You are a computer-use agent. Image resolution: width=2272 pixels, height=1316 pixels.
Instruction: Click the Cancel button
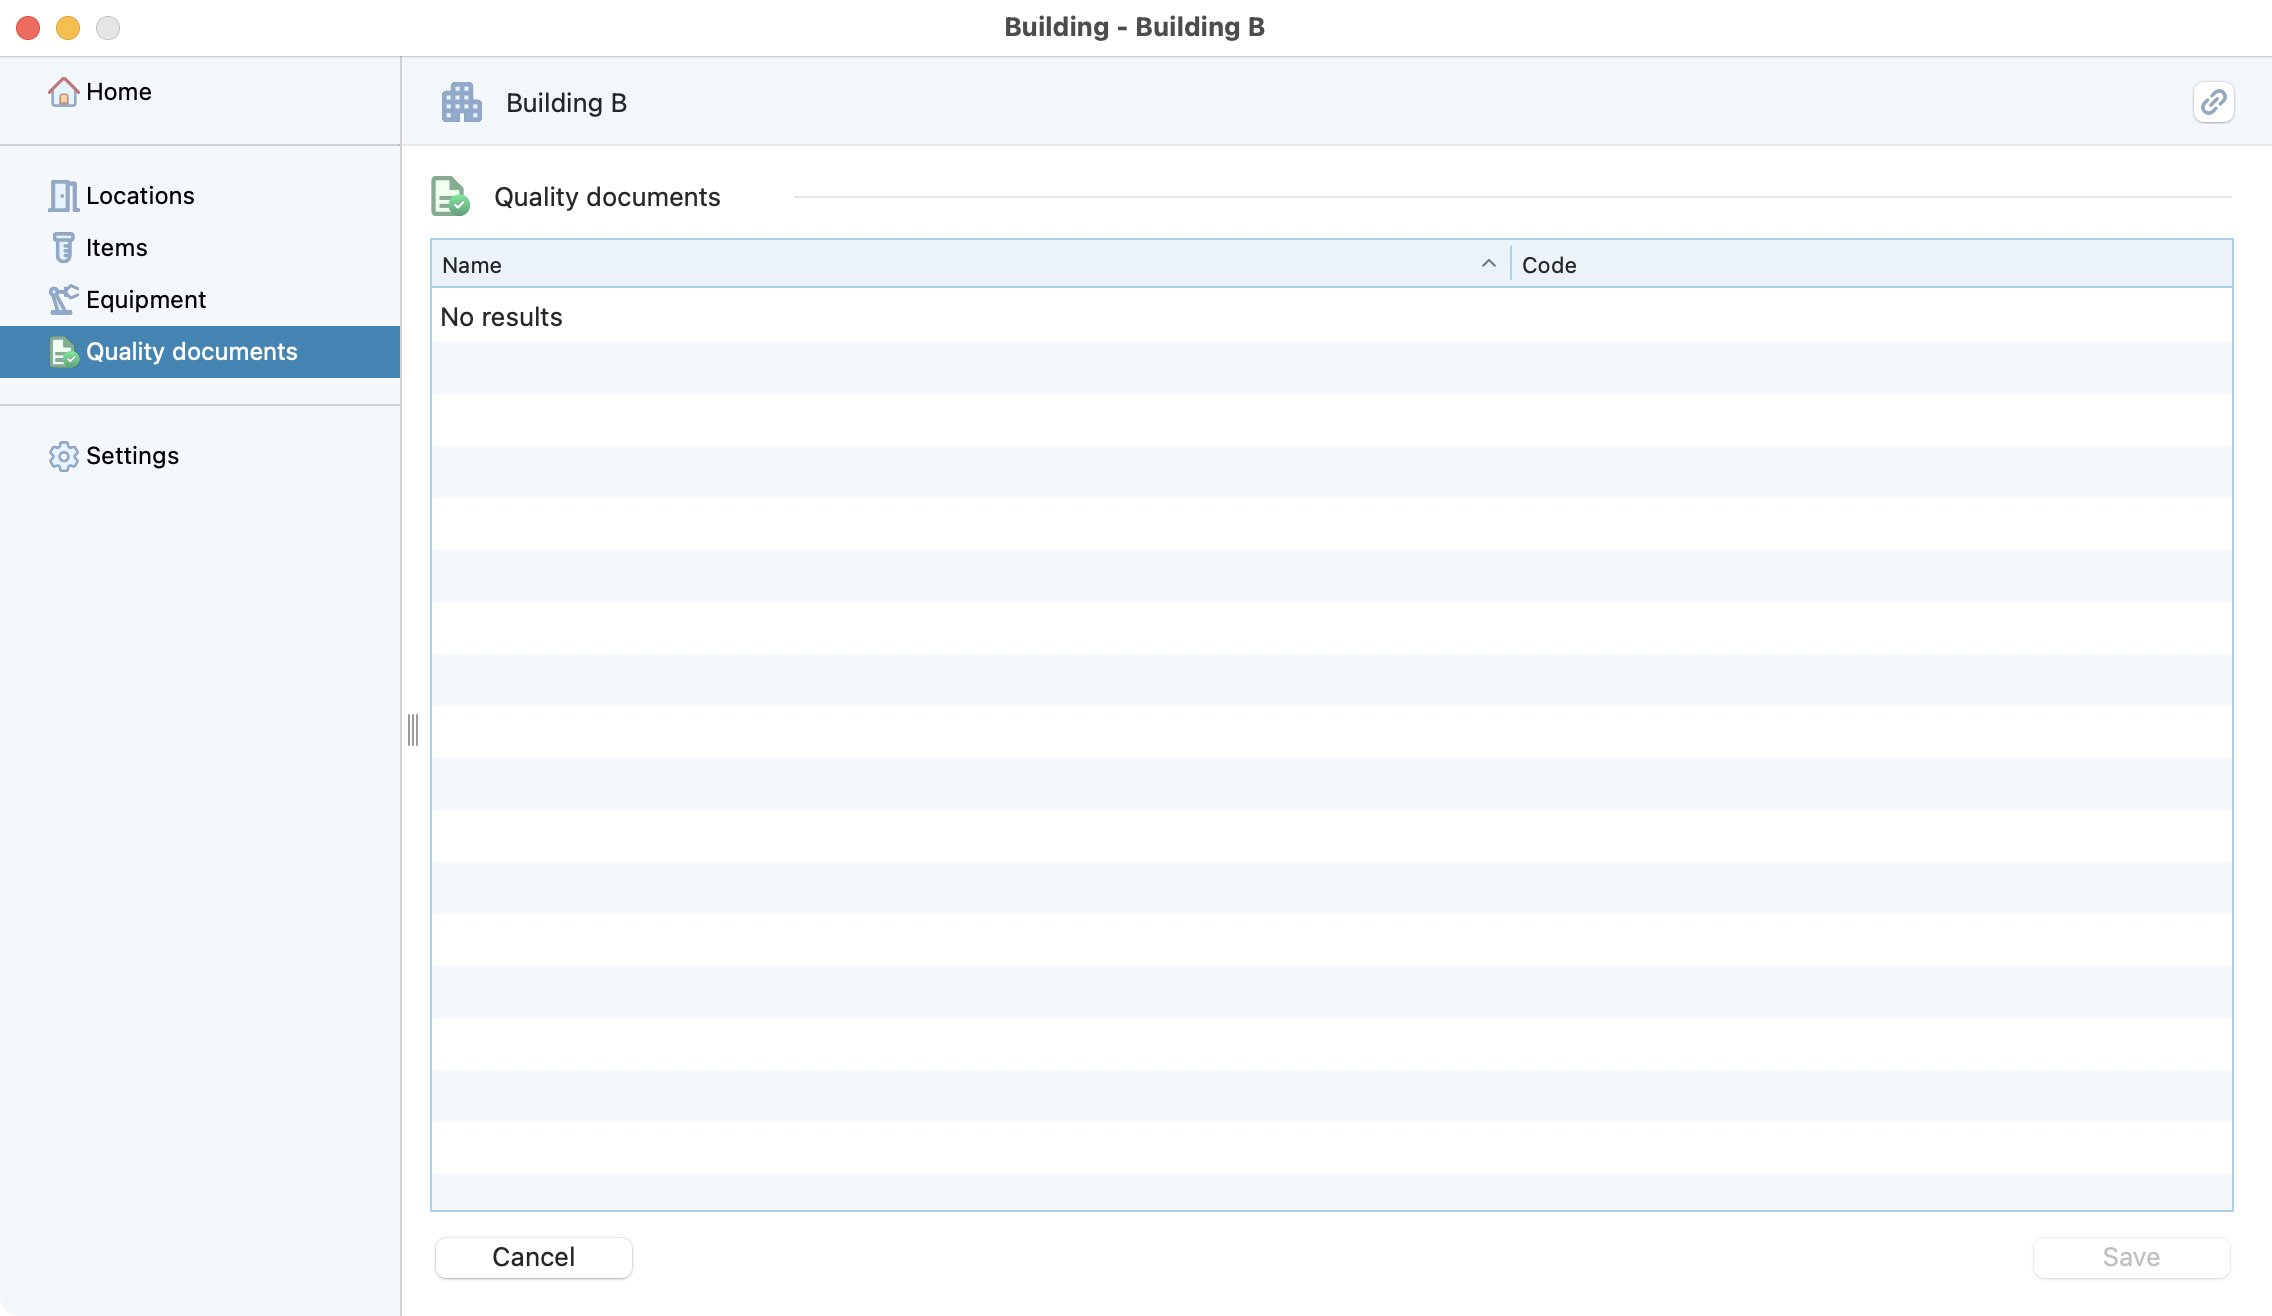click(534, 1257)
